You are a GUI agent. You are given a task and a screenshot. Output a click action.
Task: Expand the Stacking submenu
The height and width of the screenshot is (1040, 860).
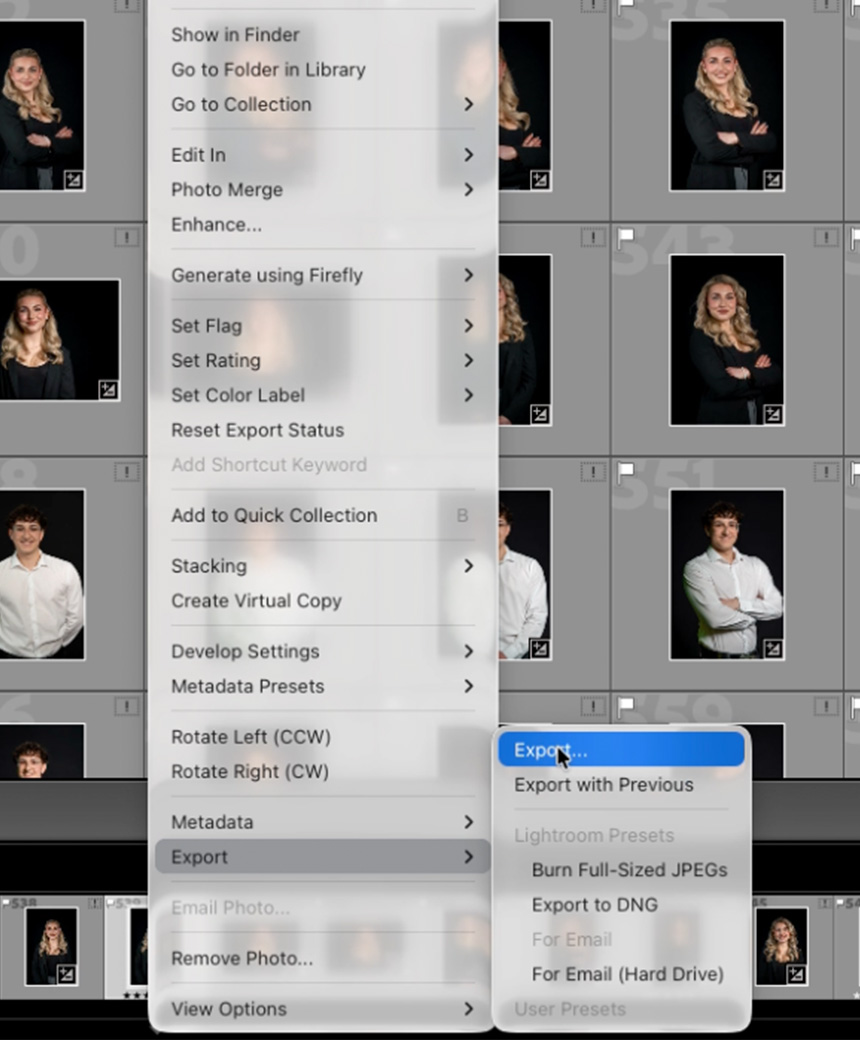pos(323,566)
